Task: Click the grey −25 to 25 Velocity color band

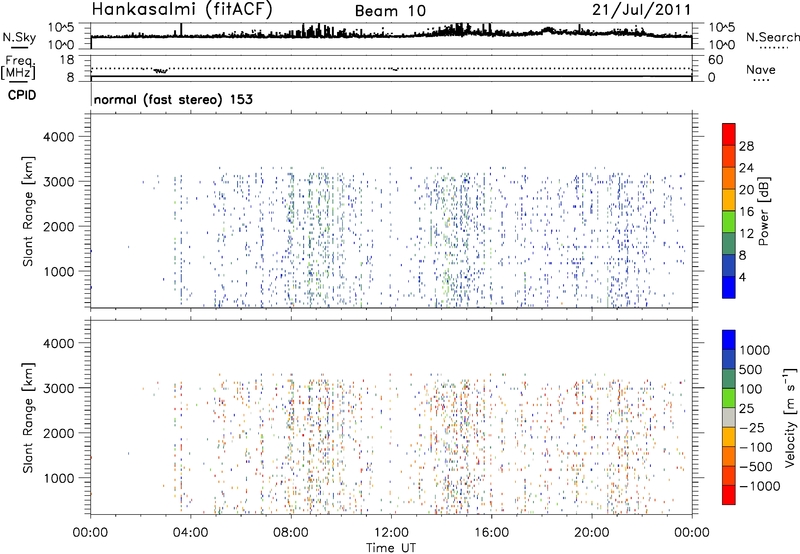Action: click(729, 418)
